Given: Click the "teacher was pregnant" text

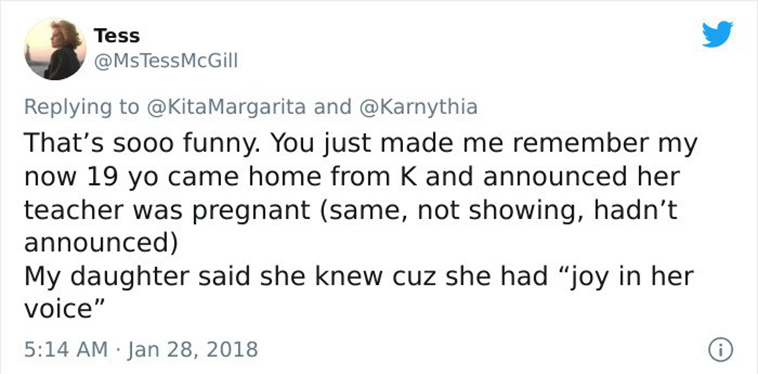Looking at the screenshot, I should 167,211.
